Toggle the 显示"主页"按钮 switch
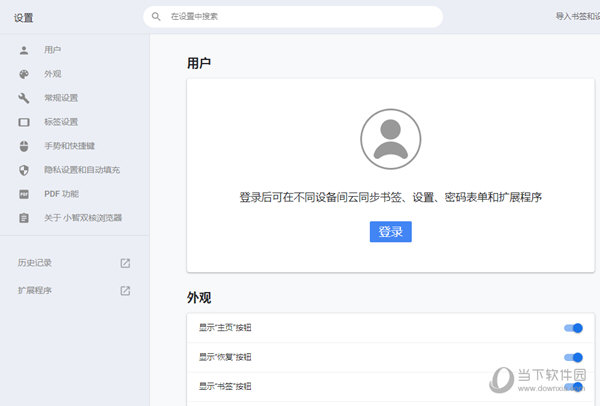This screenshot has width=600, height=406. [x=573, y=327]
